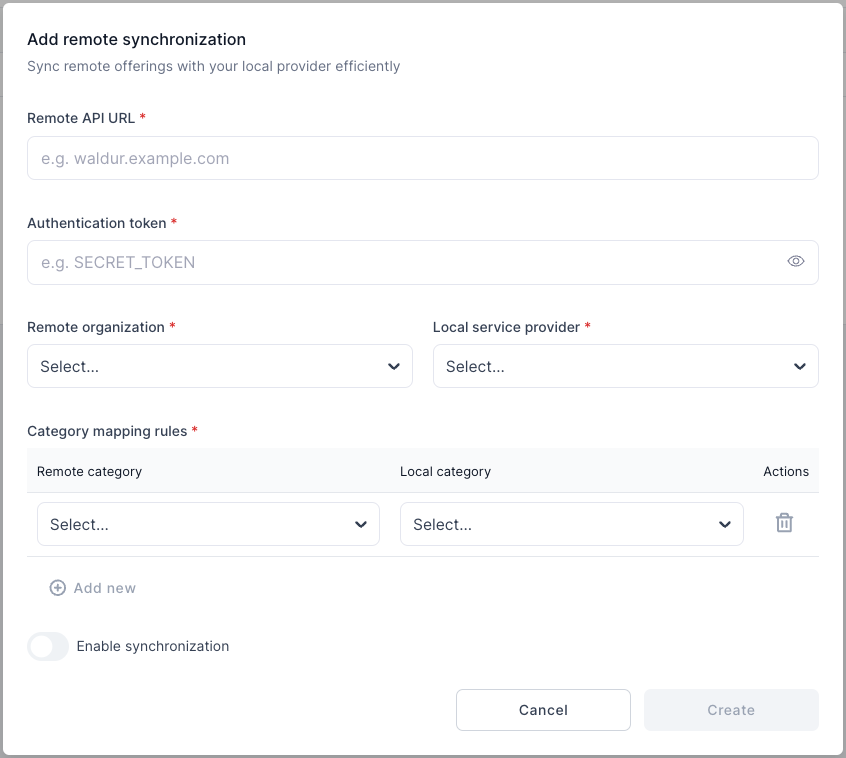
Task: Click the Local service provider chevron arrow
Action: [799, 367]
